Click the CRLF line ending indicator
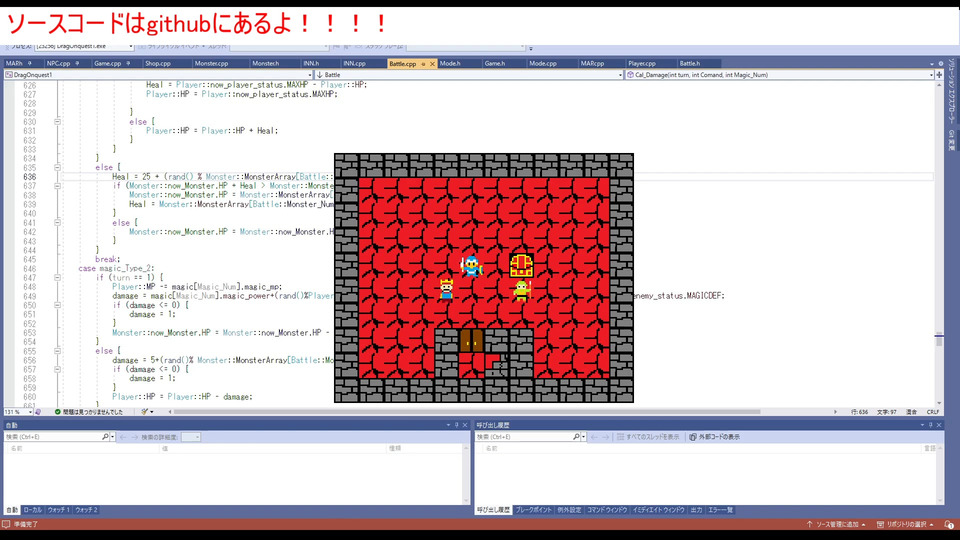The image size is (960, 540). pos(932,412)
